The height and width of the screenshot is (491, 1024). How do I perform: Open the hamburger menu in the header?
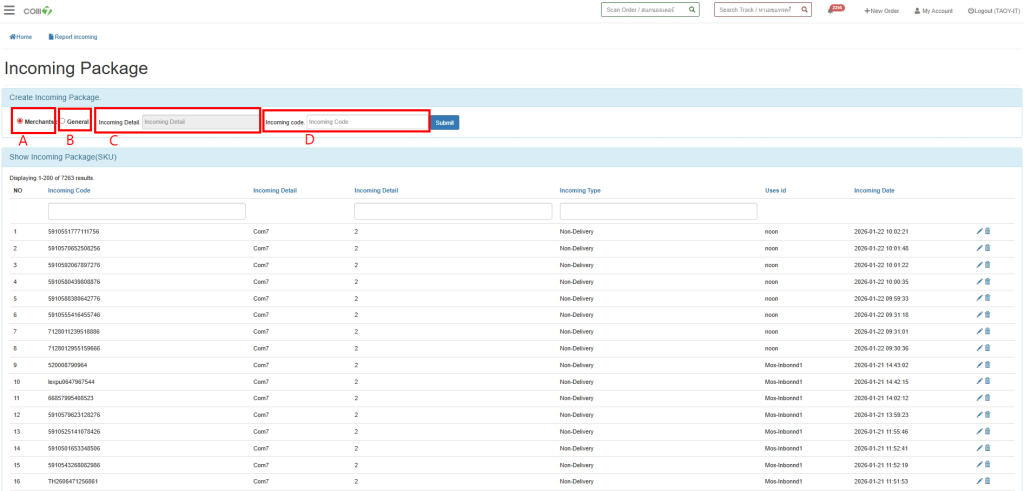click(x=10, y=10)
